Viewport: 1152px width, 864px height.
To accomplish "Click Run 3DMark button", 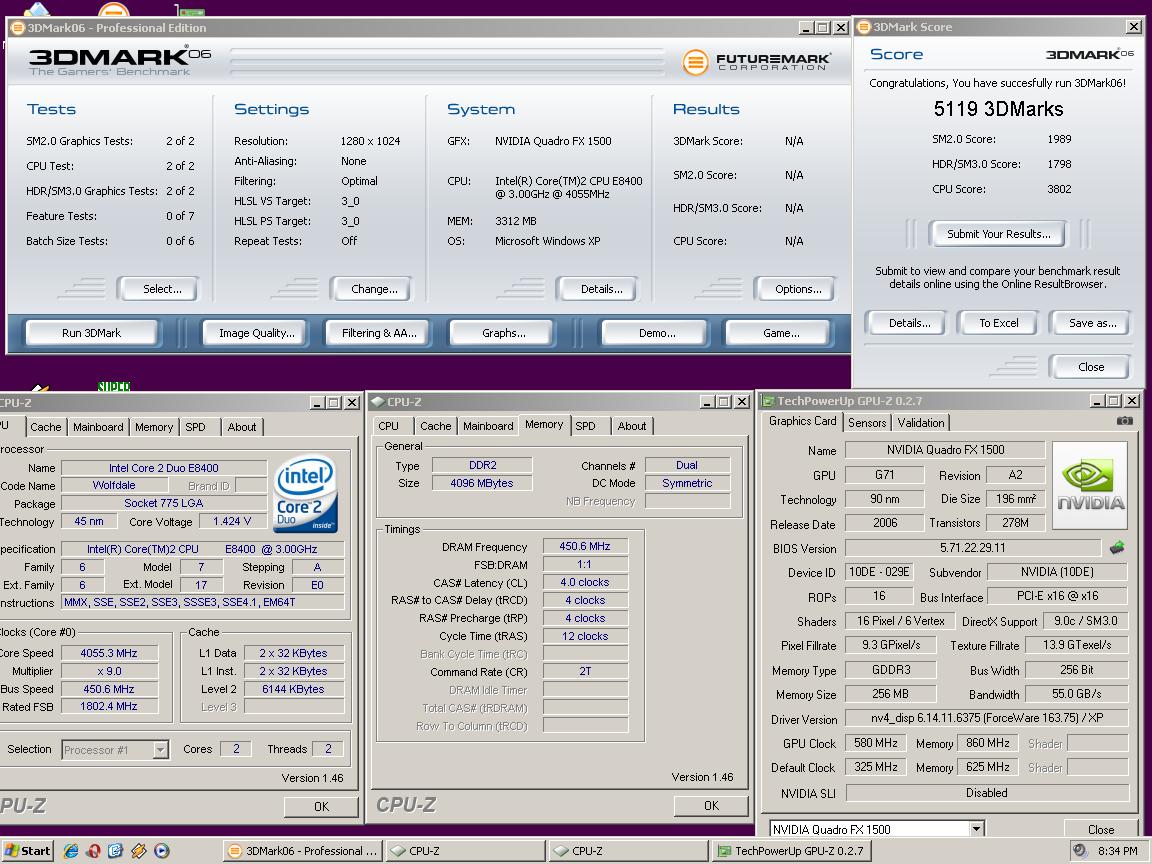I will pos(92,333).
